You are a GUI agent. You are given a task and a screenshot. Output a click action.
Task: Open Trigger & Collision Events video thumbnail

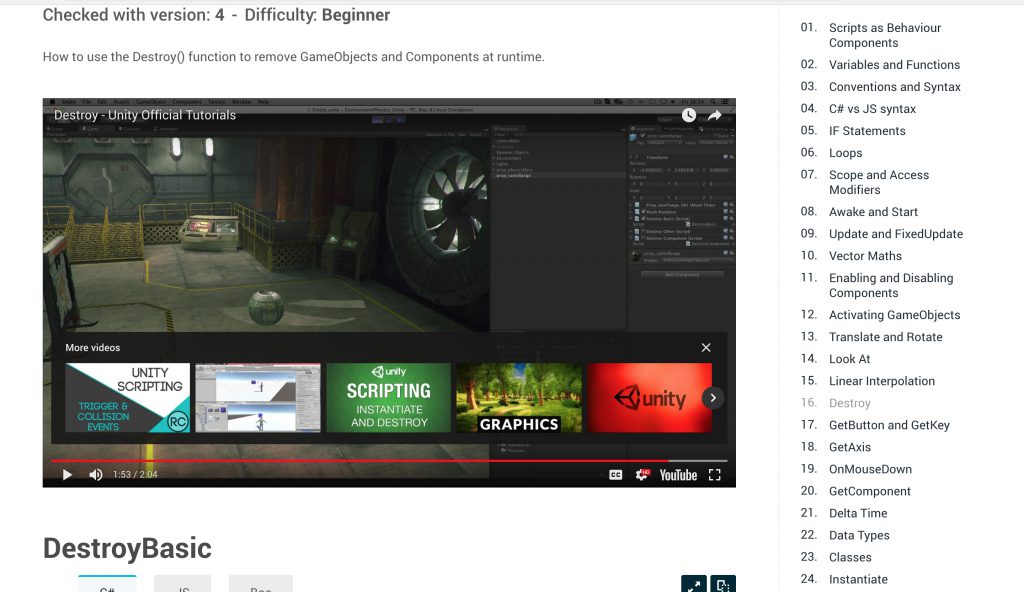point(127,398)
